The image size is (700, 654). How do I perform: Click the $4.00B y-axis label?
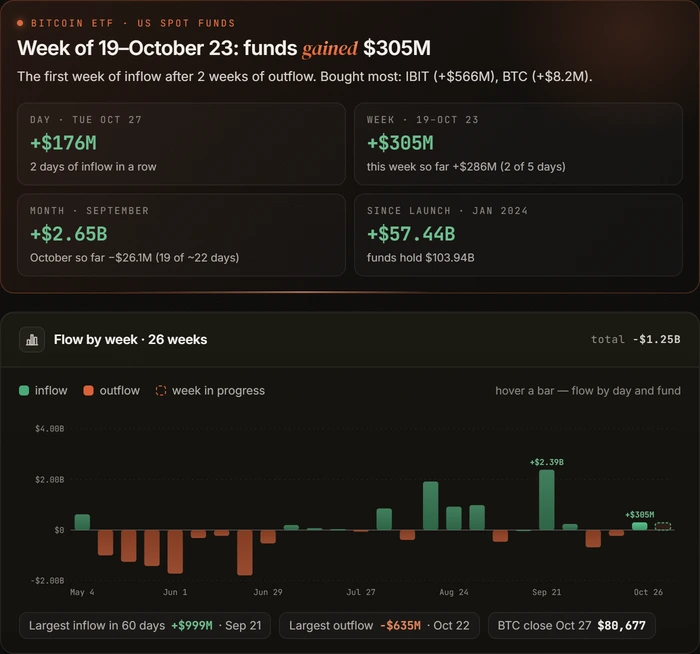point(50,429)
